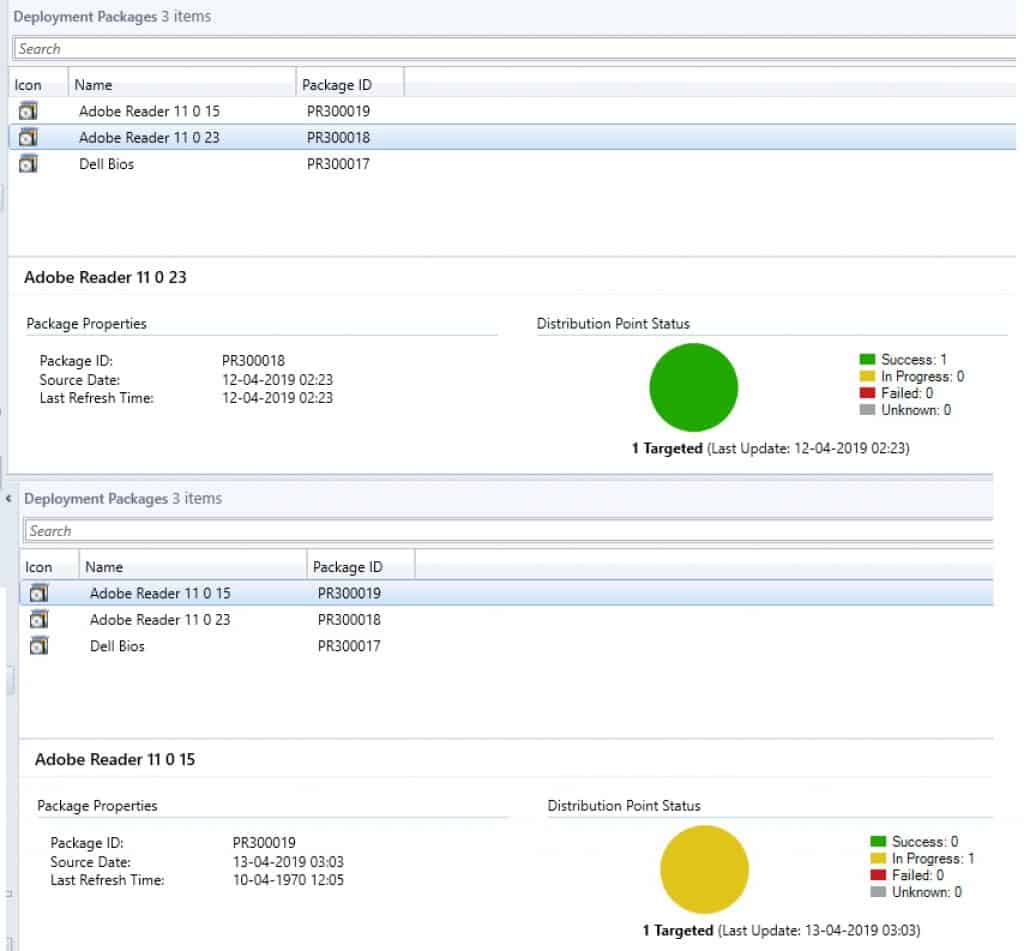Sort by Icon column in top list

(x=38, y=85)
